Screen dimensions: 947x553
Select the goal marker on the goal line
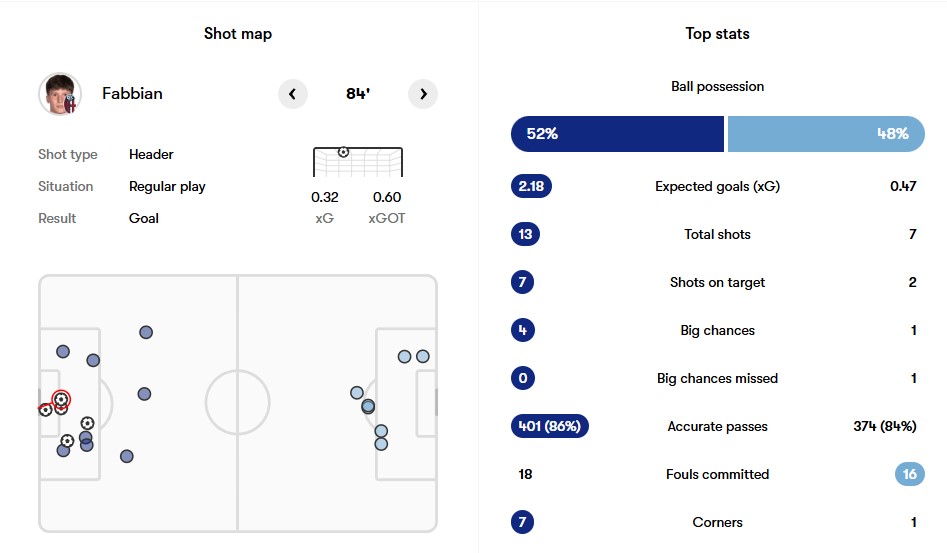(x=45, y=410)
